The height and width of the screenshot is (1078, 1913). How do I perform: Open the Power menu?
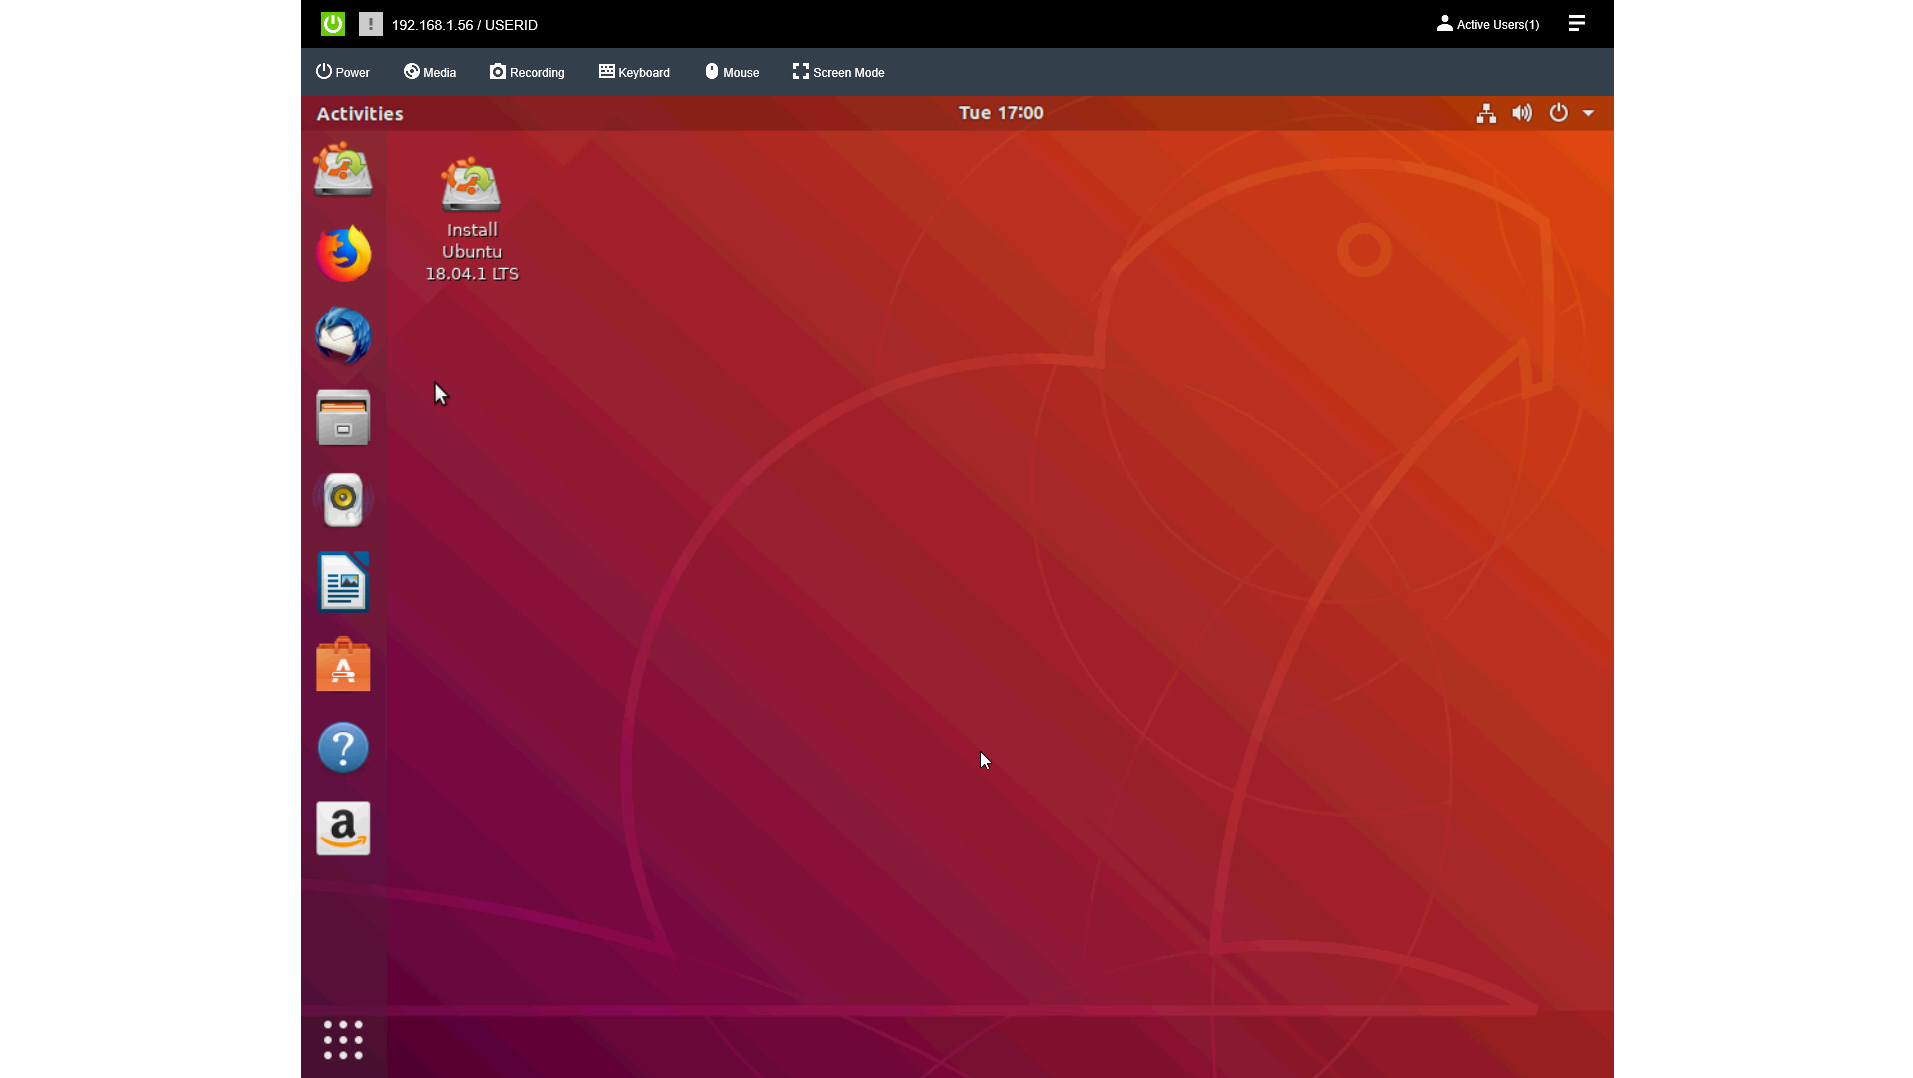343,72
